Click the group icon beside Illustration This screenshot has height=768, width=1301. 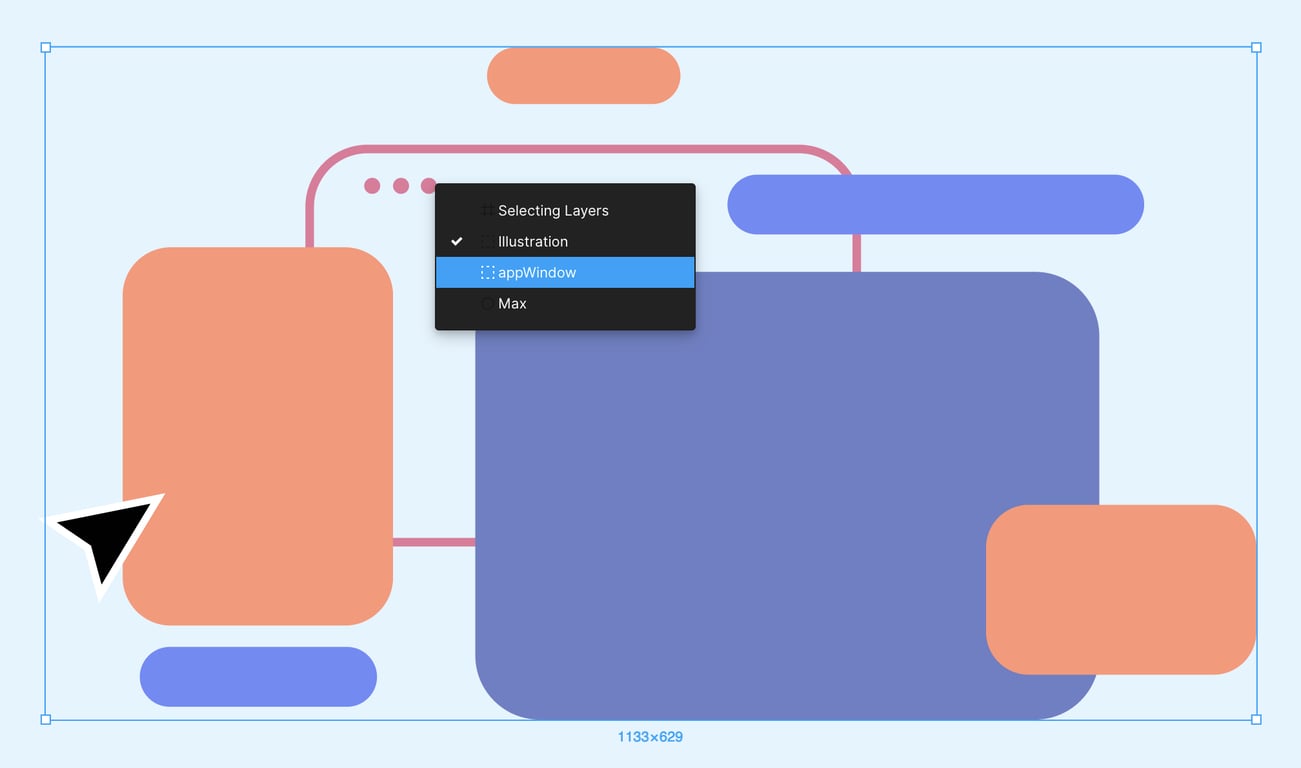pos(487,241)
